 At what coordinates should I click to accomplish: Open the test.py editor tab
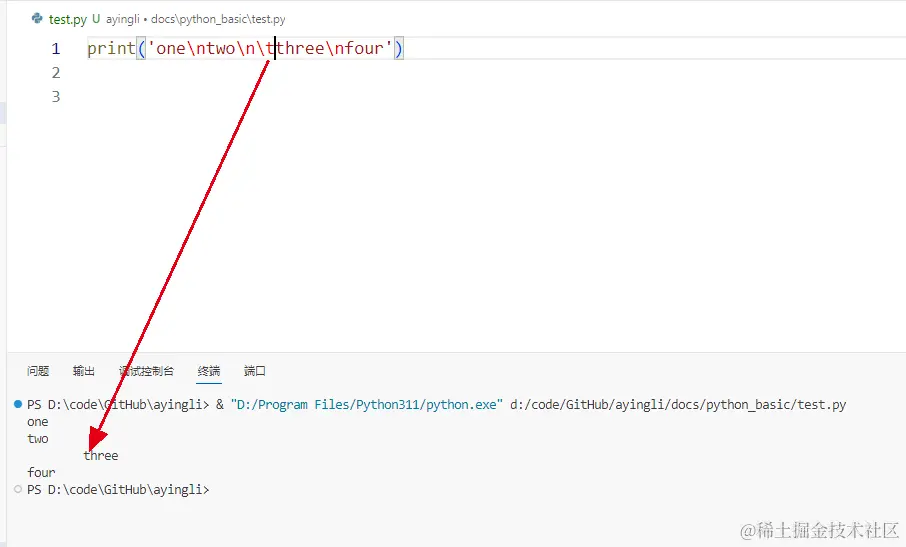68,19
